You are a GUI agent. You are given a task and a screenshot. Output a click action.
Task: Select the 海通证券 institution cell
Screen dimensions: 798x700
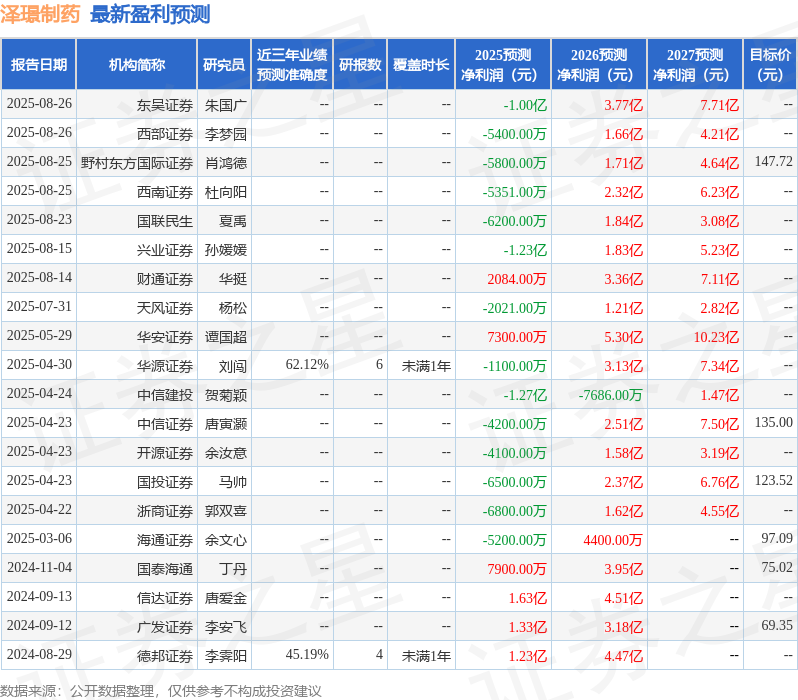click(136, 540)
